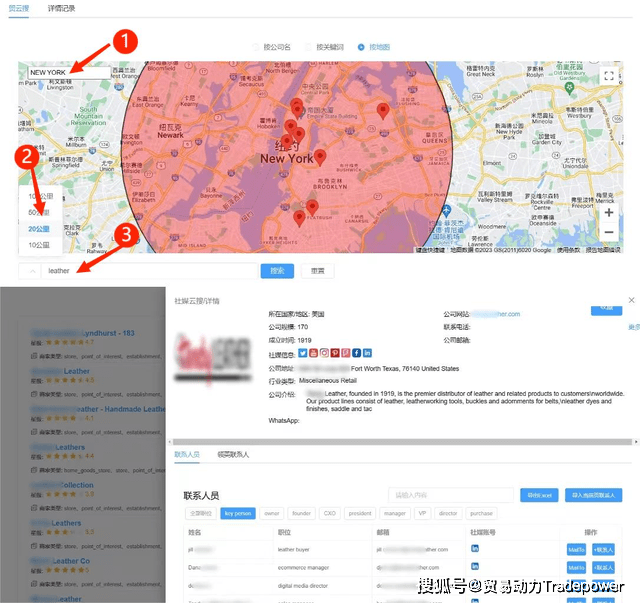Filter contacts by president
This screenshot has height=603, width=640.
360,513
